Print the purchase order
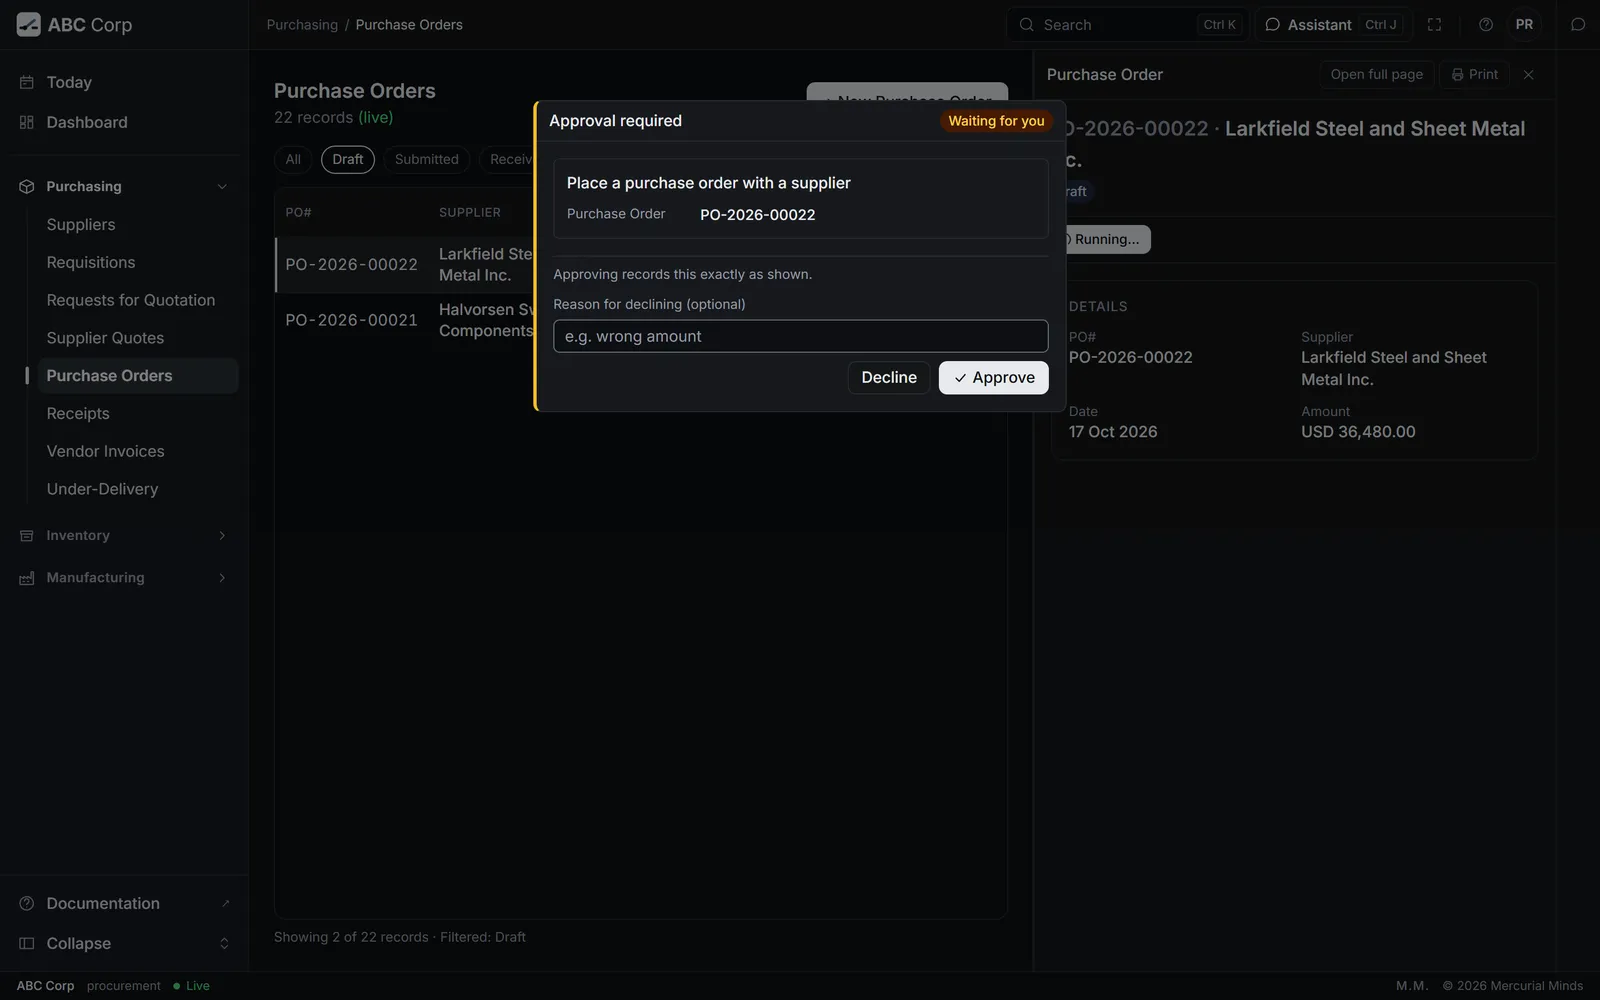This screenshot has height=1000, width=1600. (x=1475, y=75)
